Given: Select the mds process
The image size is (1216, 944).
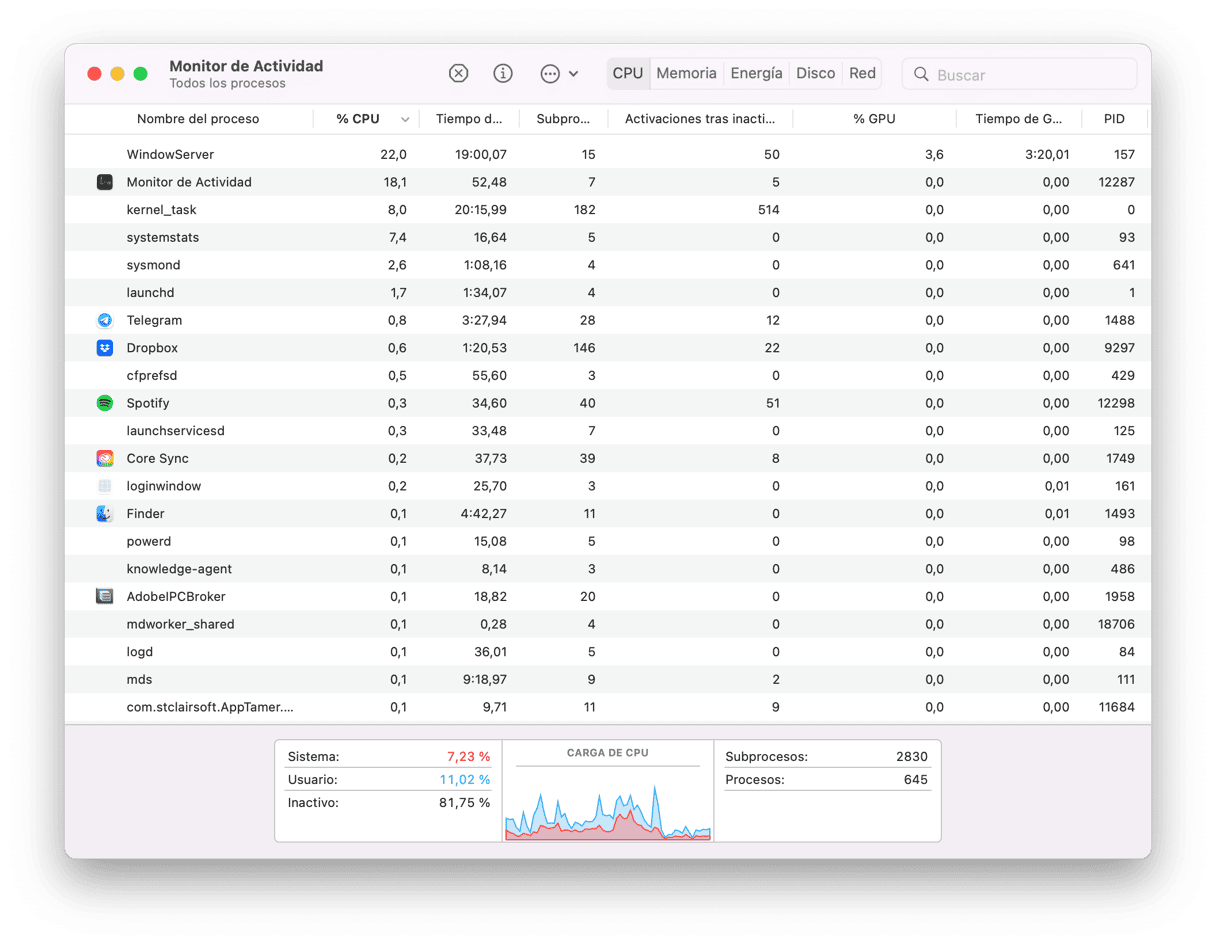Looking at the screenshot, I should [x=139, y=679].
